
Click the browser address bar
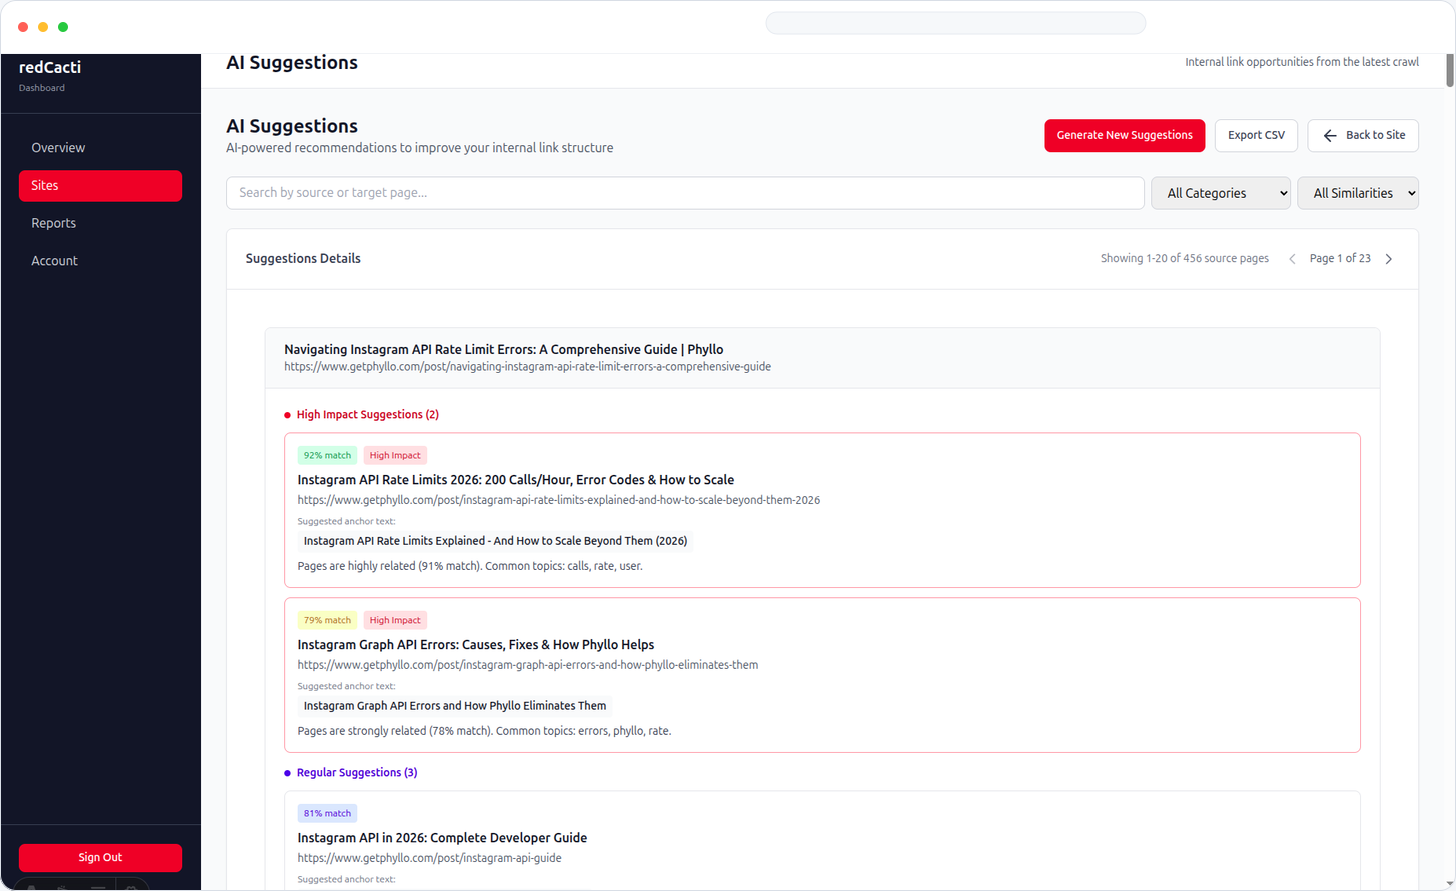point(955,23)
